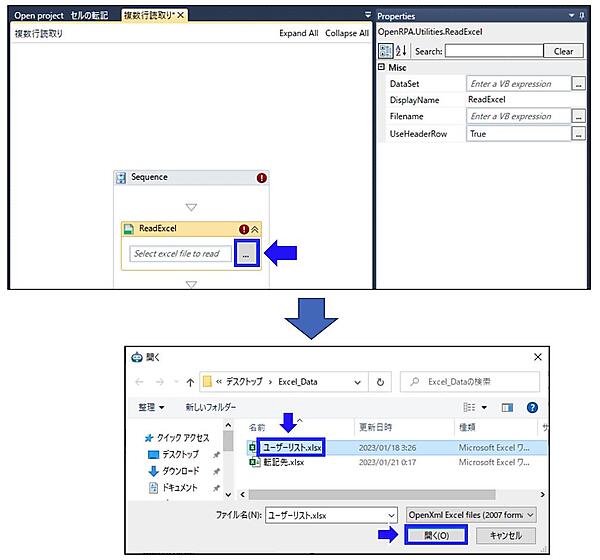The height and width of the screenshot is (560, 600).
Task: Click 新しいフォルダー button
Action: point(210,407)
